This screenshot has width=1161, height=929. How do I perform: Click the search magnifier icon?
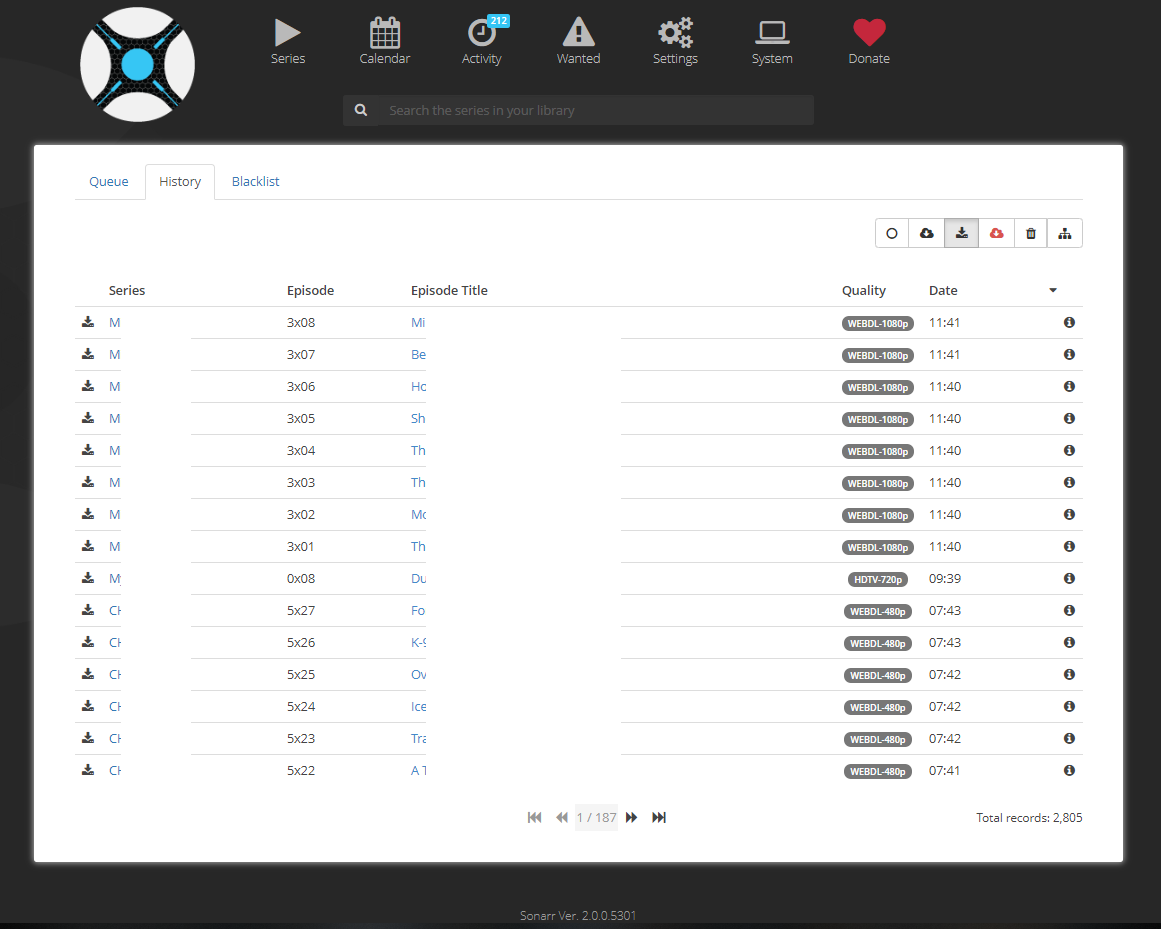(x=361, y=110)
